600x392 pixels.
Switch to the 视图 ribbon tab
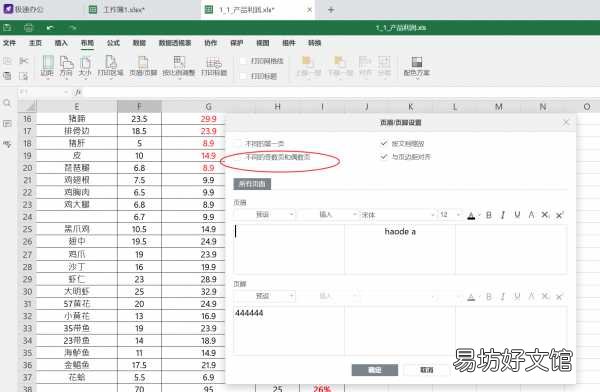click(262, 43)
